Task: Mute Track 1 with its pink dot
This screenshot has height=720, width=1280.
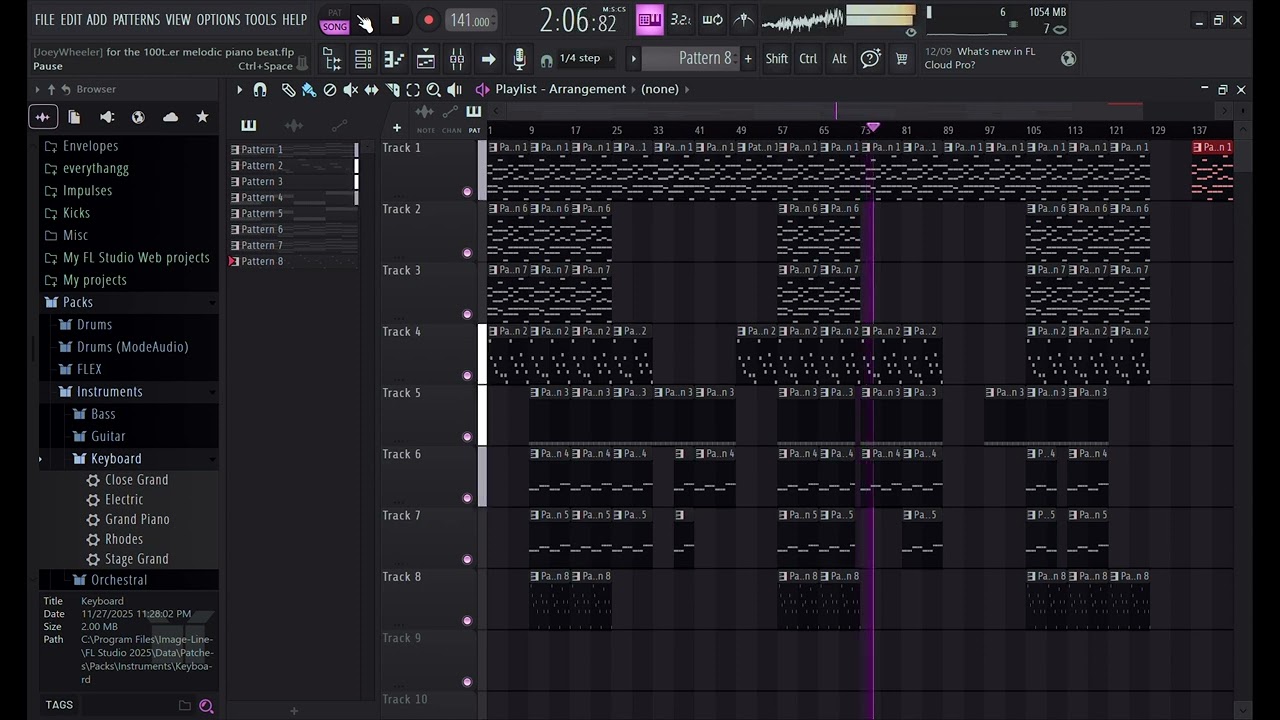Action: pyautogui.click(x=467, y=192)
